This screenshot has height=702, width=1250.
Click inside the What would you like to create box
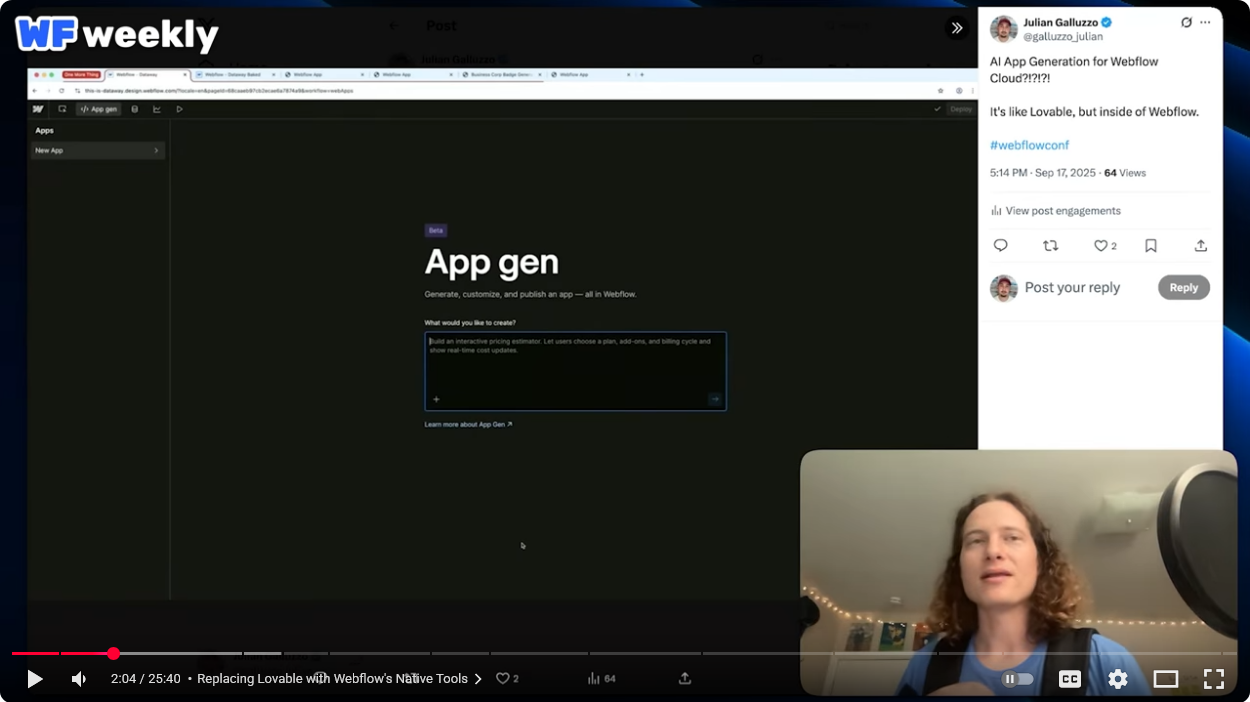[575, 371]
